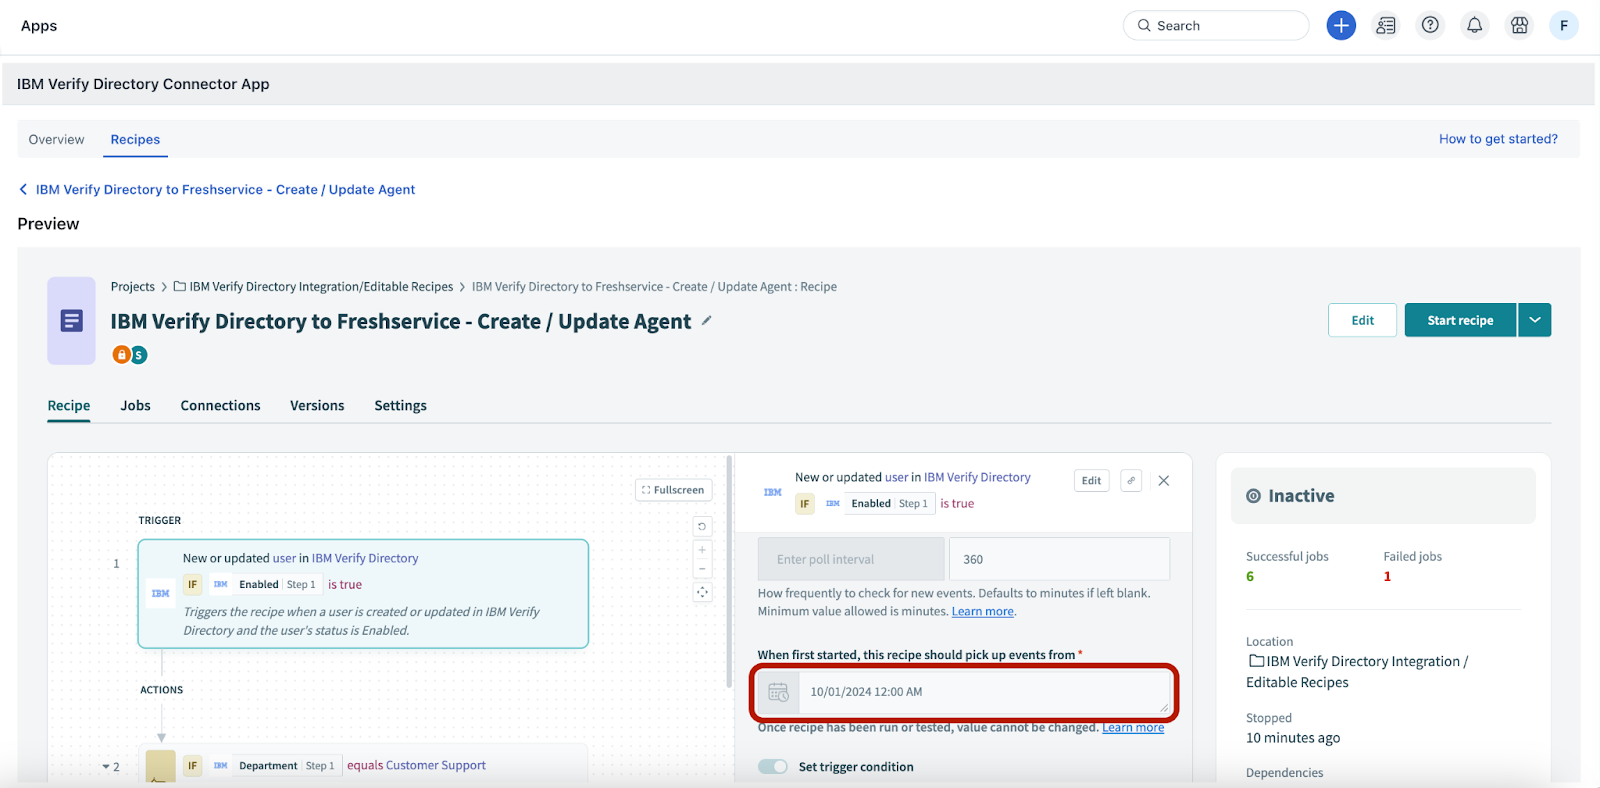
Task: Click the folder icon in breadcrumb
Action: [180, 286]
